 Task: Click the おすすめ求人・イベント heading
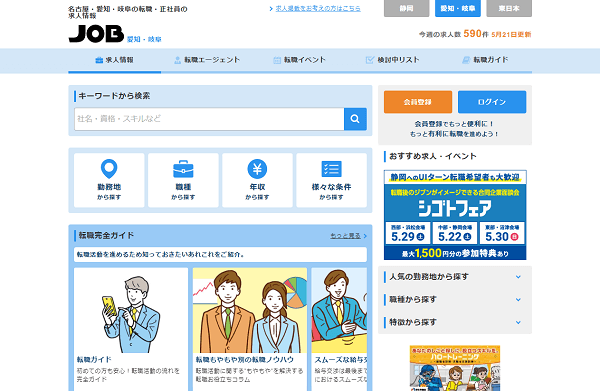433,156
